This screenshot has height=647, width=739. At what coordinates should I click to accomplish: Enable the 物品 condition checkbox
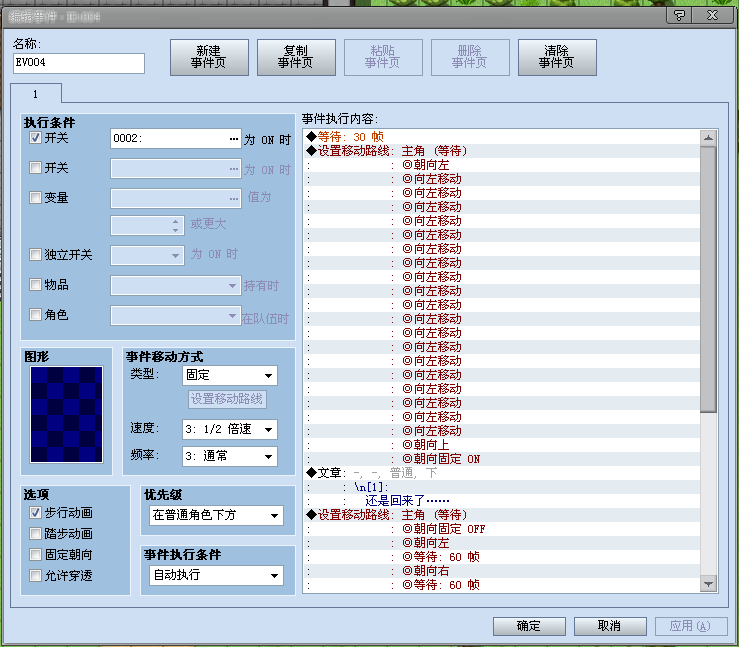35,285
